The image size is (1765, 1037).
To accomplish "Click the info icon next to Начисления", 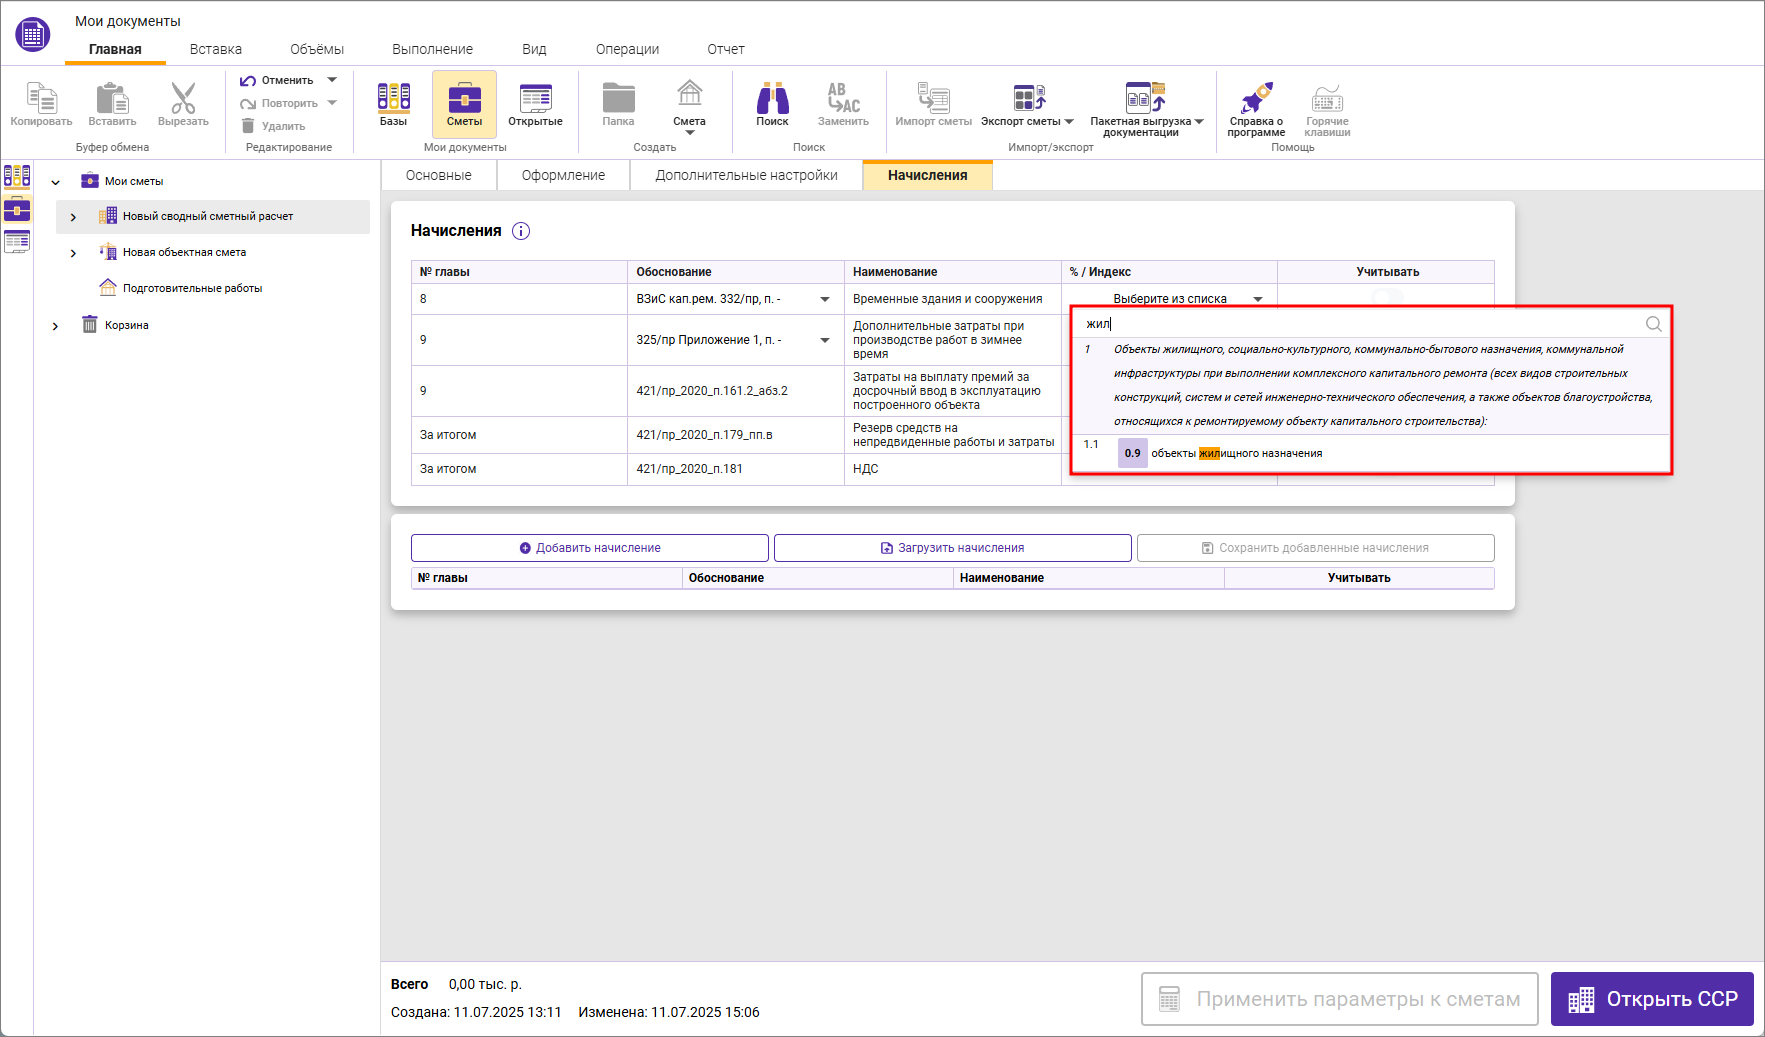I will click(521, 231).
